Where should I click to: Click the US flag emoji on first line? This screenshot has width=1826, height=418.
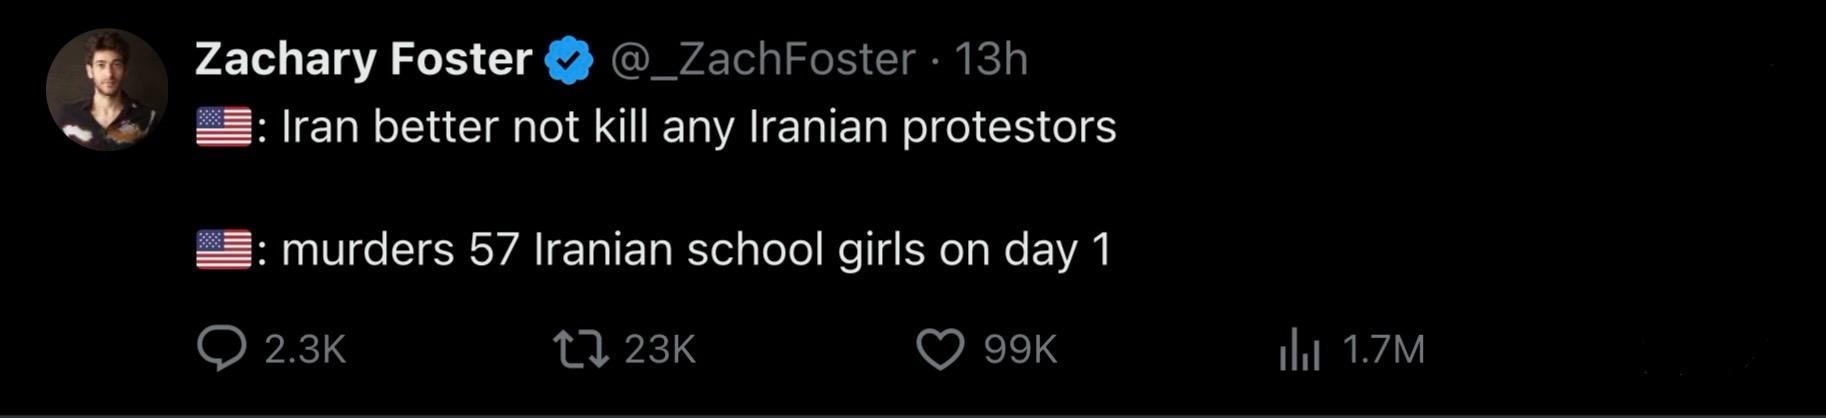(224, 127)
